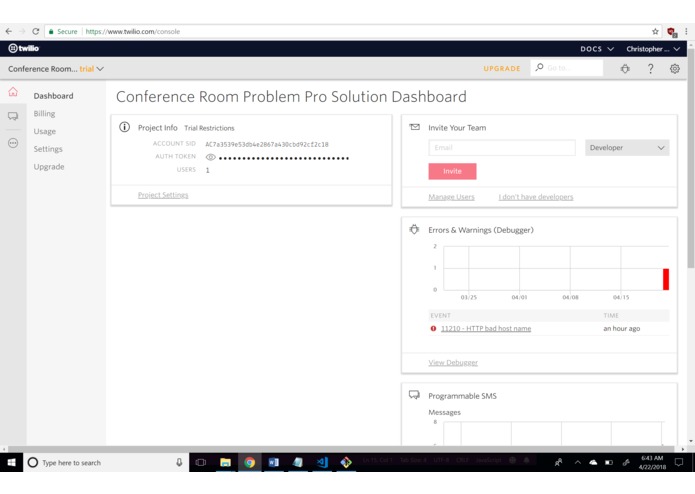
Task: Click the browser address bar URL
Action: [x=133, y=31]
